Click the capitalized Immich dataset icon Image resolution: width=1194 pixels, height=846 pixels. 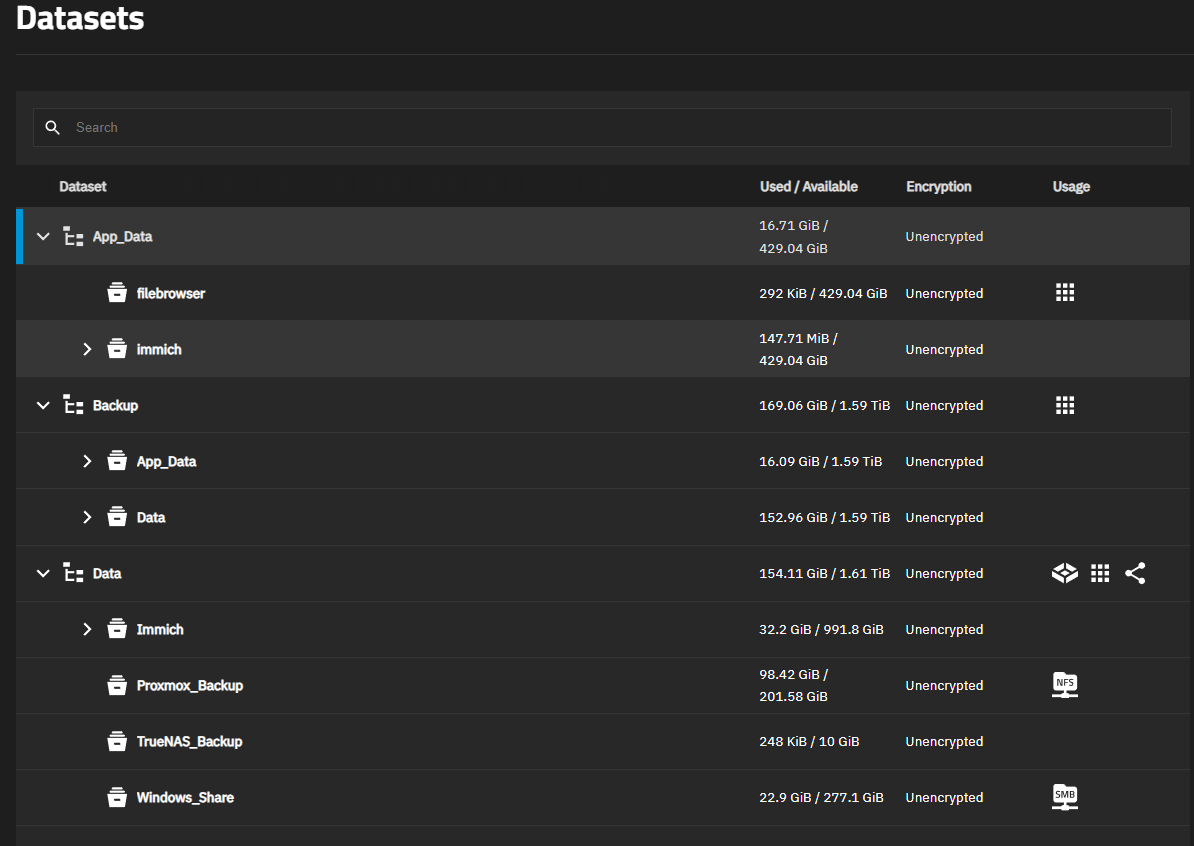pos(117,629)
